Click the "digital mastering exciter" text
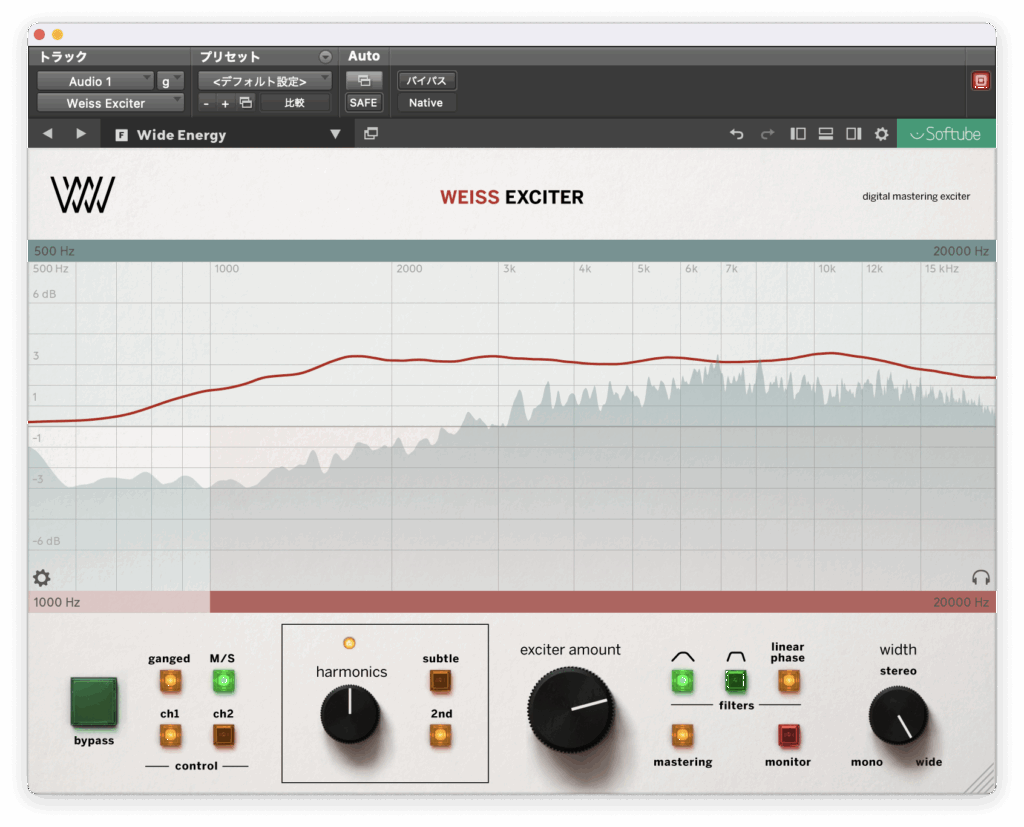The height and width of the screenshot is (827, 1024). (916, 196)
